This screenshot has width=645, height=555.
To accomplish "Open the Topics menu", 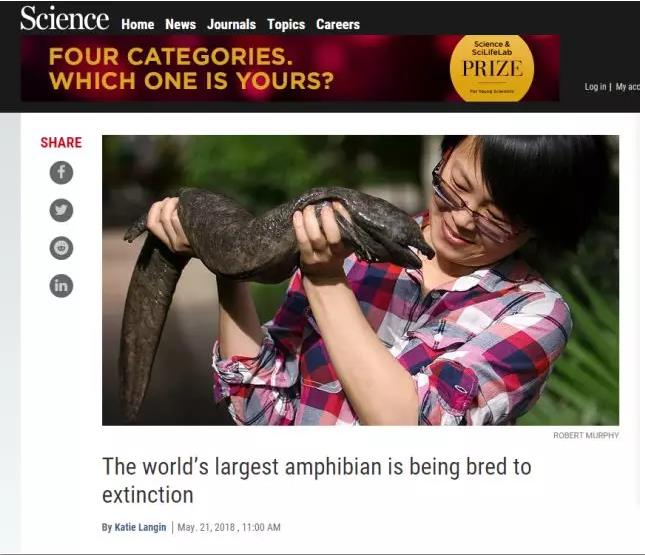I will 286,24.
